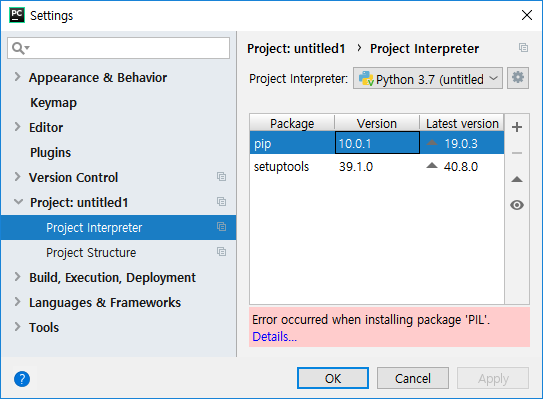543x399 pixels.
Task: Click the minus icon to uninstall package
Action: coord(517,153)
